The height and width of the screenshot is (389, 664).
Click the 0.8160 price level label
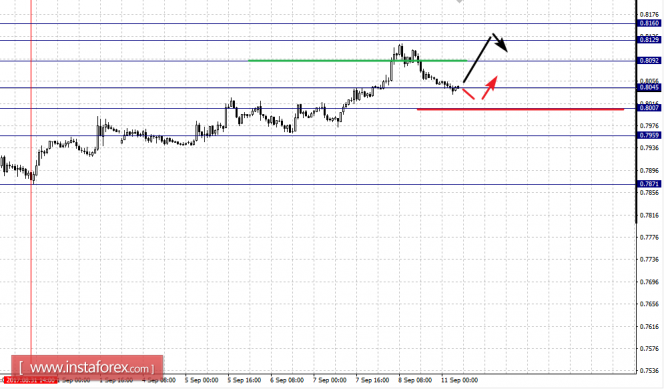[649, 23]
